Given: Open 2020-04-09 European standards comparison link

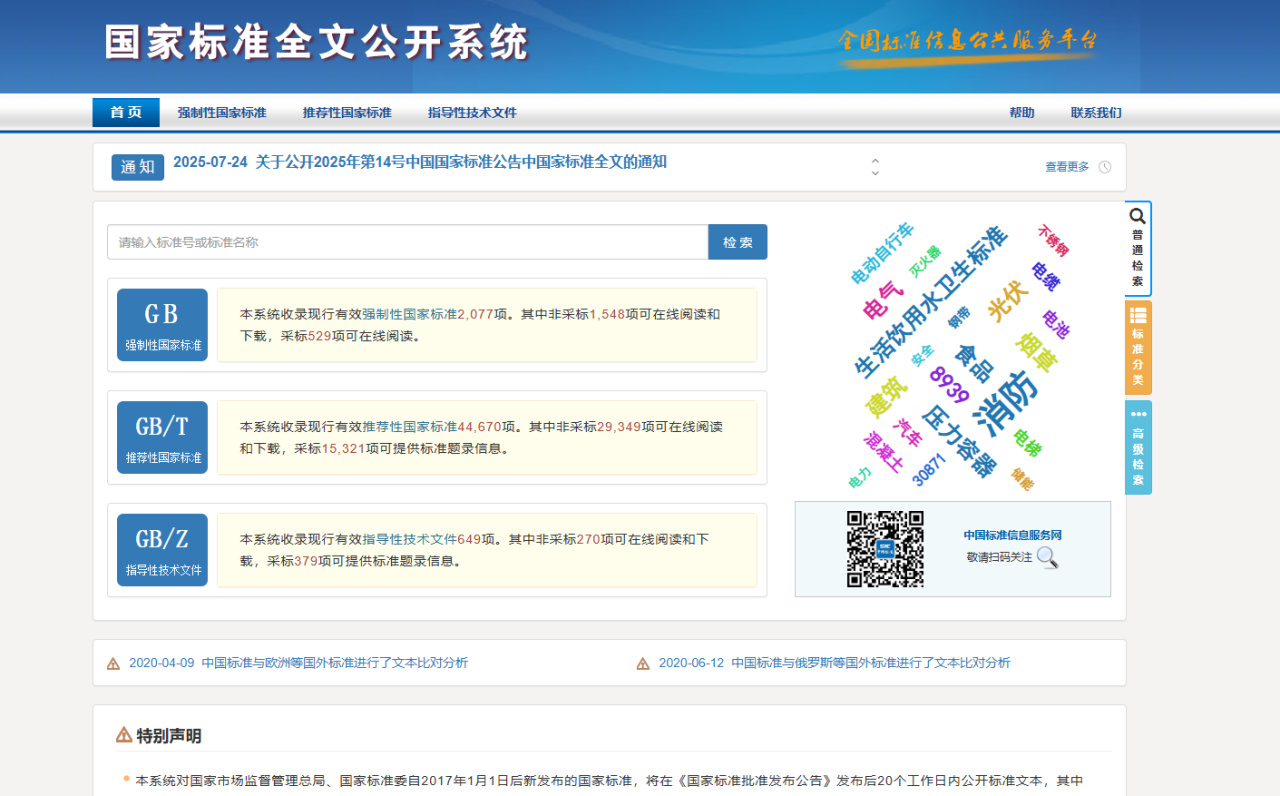Looking at the screenshot, I should tap(298, 663).
